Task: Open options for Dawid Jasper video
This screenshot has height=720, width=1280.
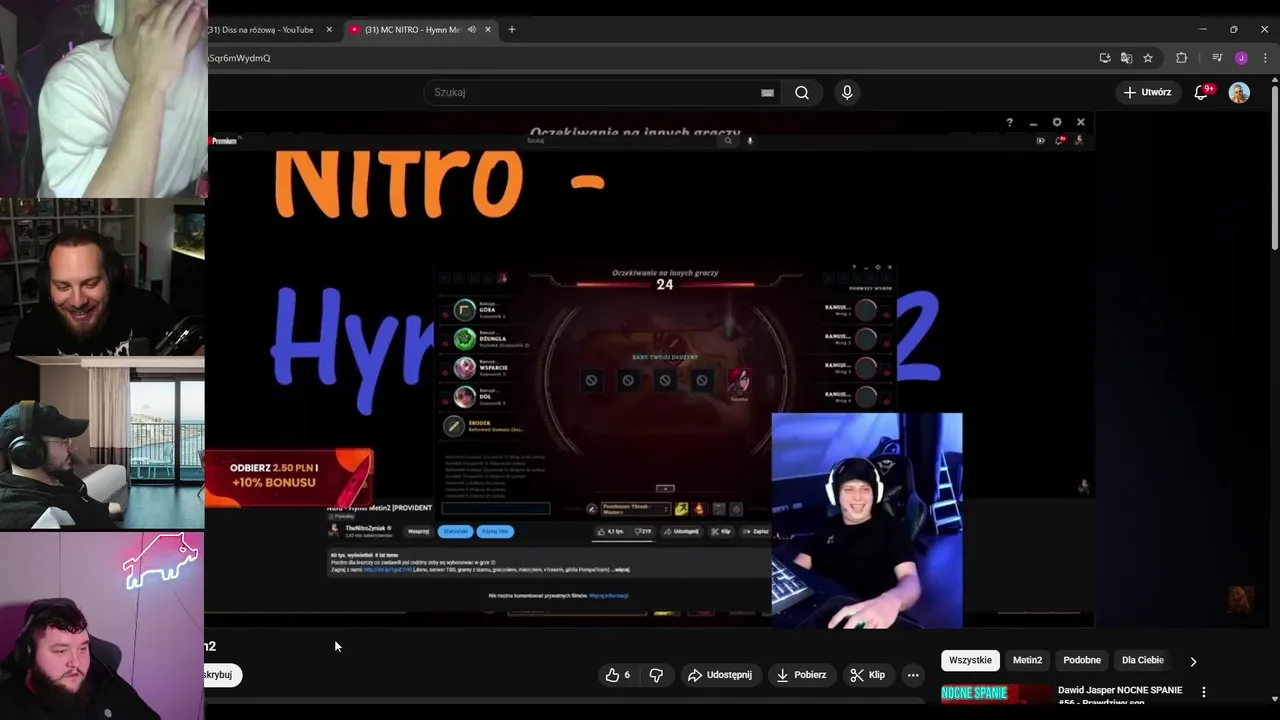Action: (x=1204, y=692)
